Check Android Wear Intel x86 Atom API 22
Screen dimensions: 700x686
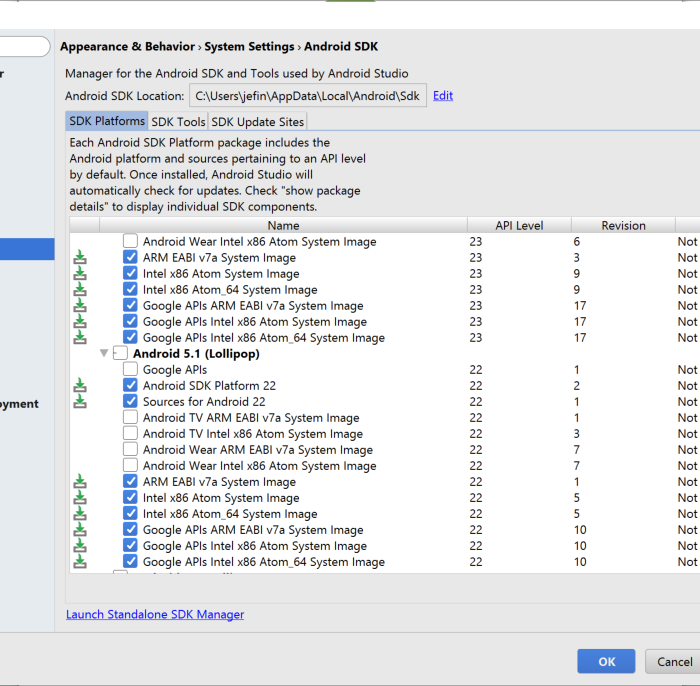tap(130, 466)
